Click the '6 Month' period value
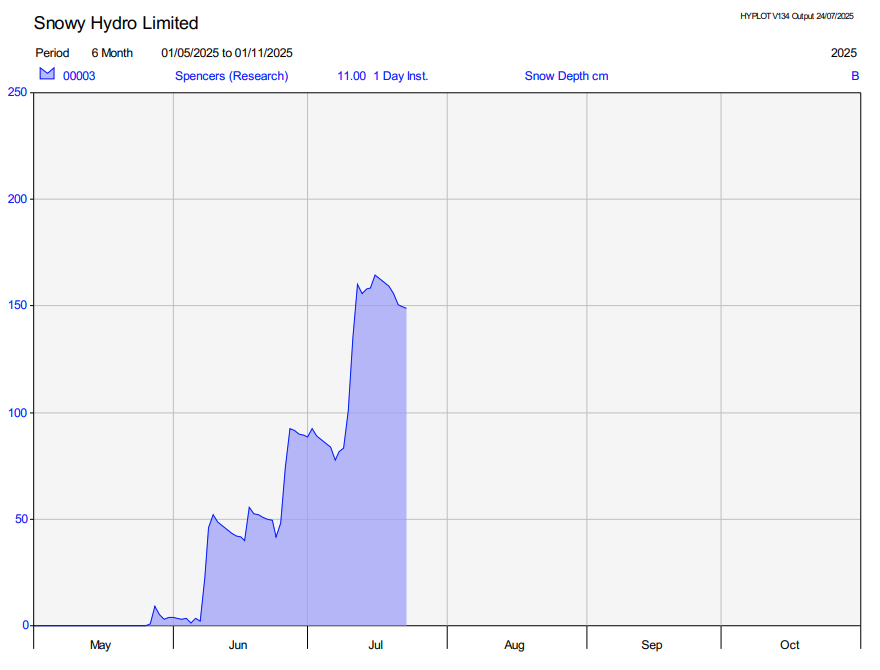 112,53
